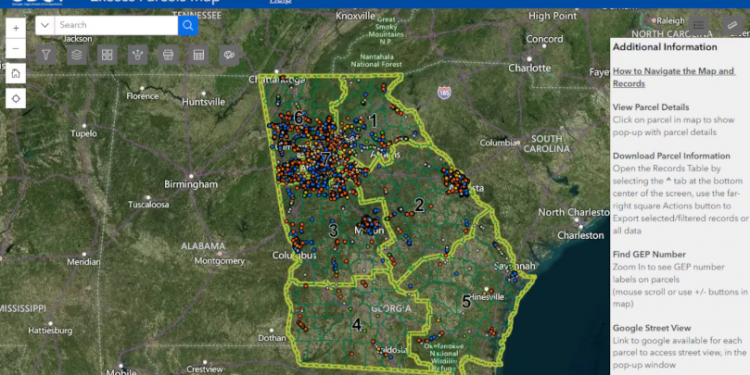750x375 pixels.
Task: Click district label 1 on map
Action: pyautogui.click(x=373, y=121)
